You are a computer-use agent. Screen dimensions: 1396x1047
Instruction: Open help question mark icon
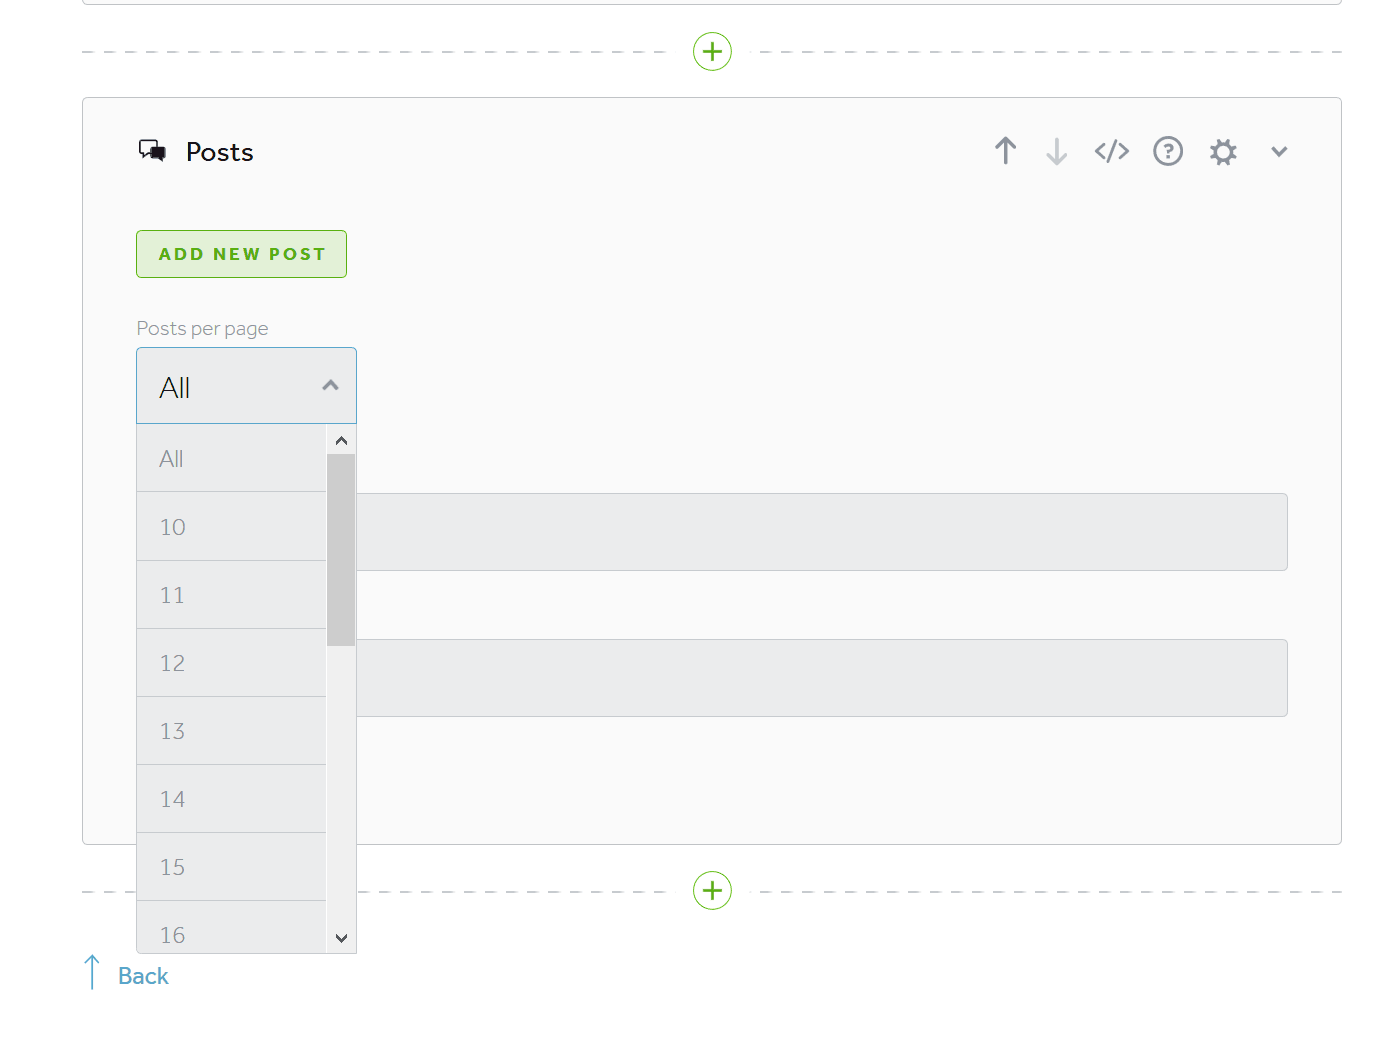[x=1167, y=151]
